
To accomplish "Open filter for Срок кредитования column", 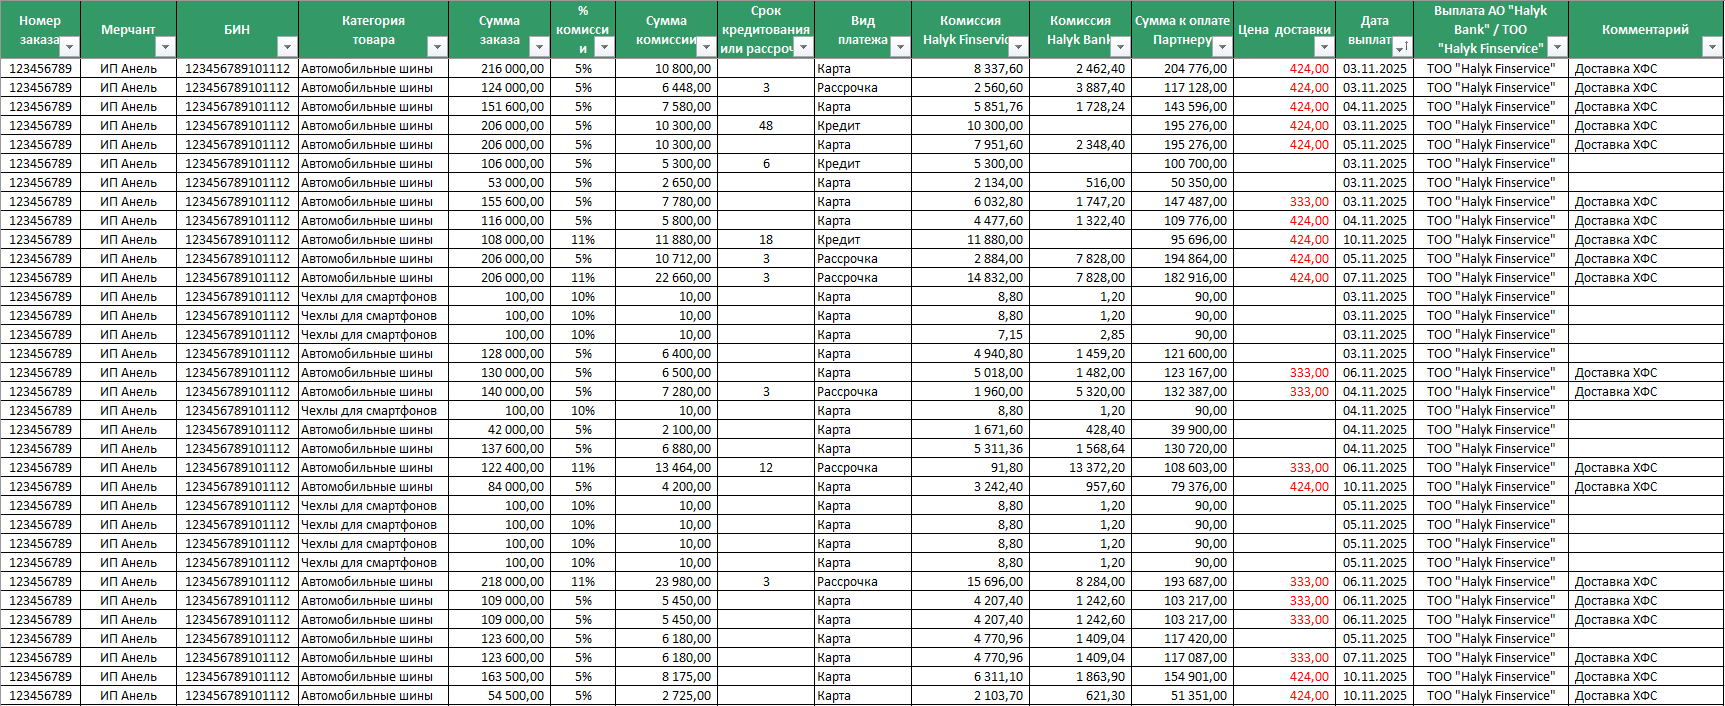I will [x=803, y=47].
